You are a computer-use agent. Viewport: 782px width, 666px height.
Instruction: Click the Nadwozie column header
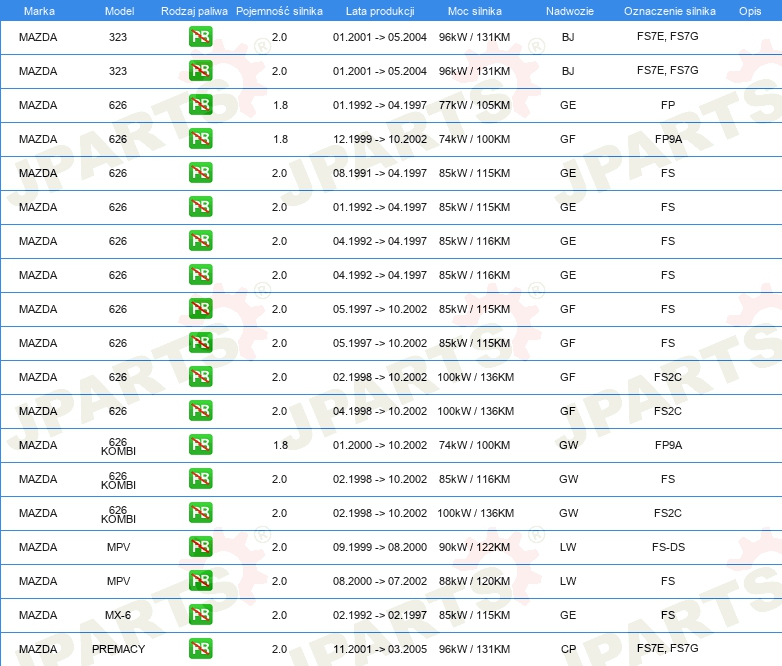(570, 11)
